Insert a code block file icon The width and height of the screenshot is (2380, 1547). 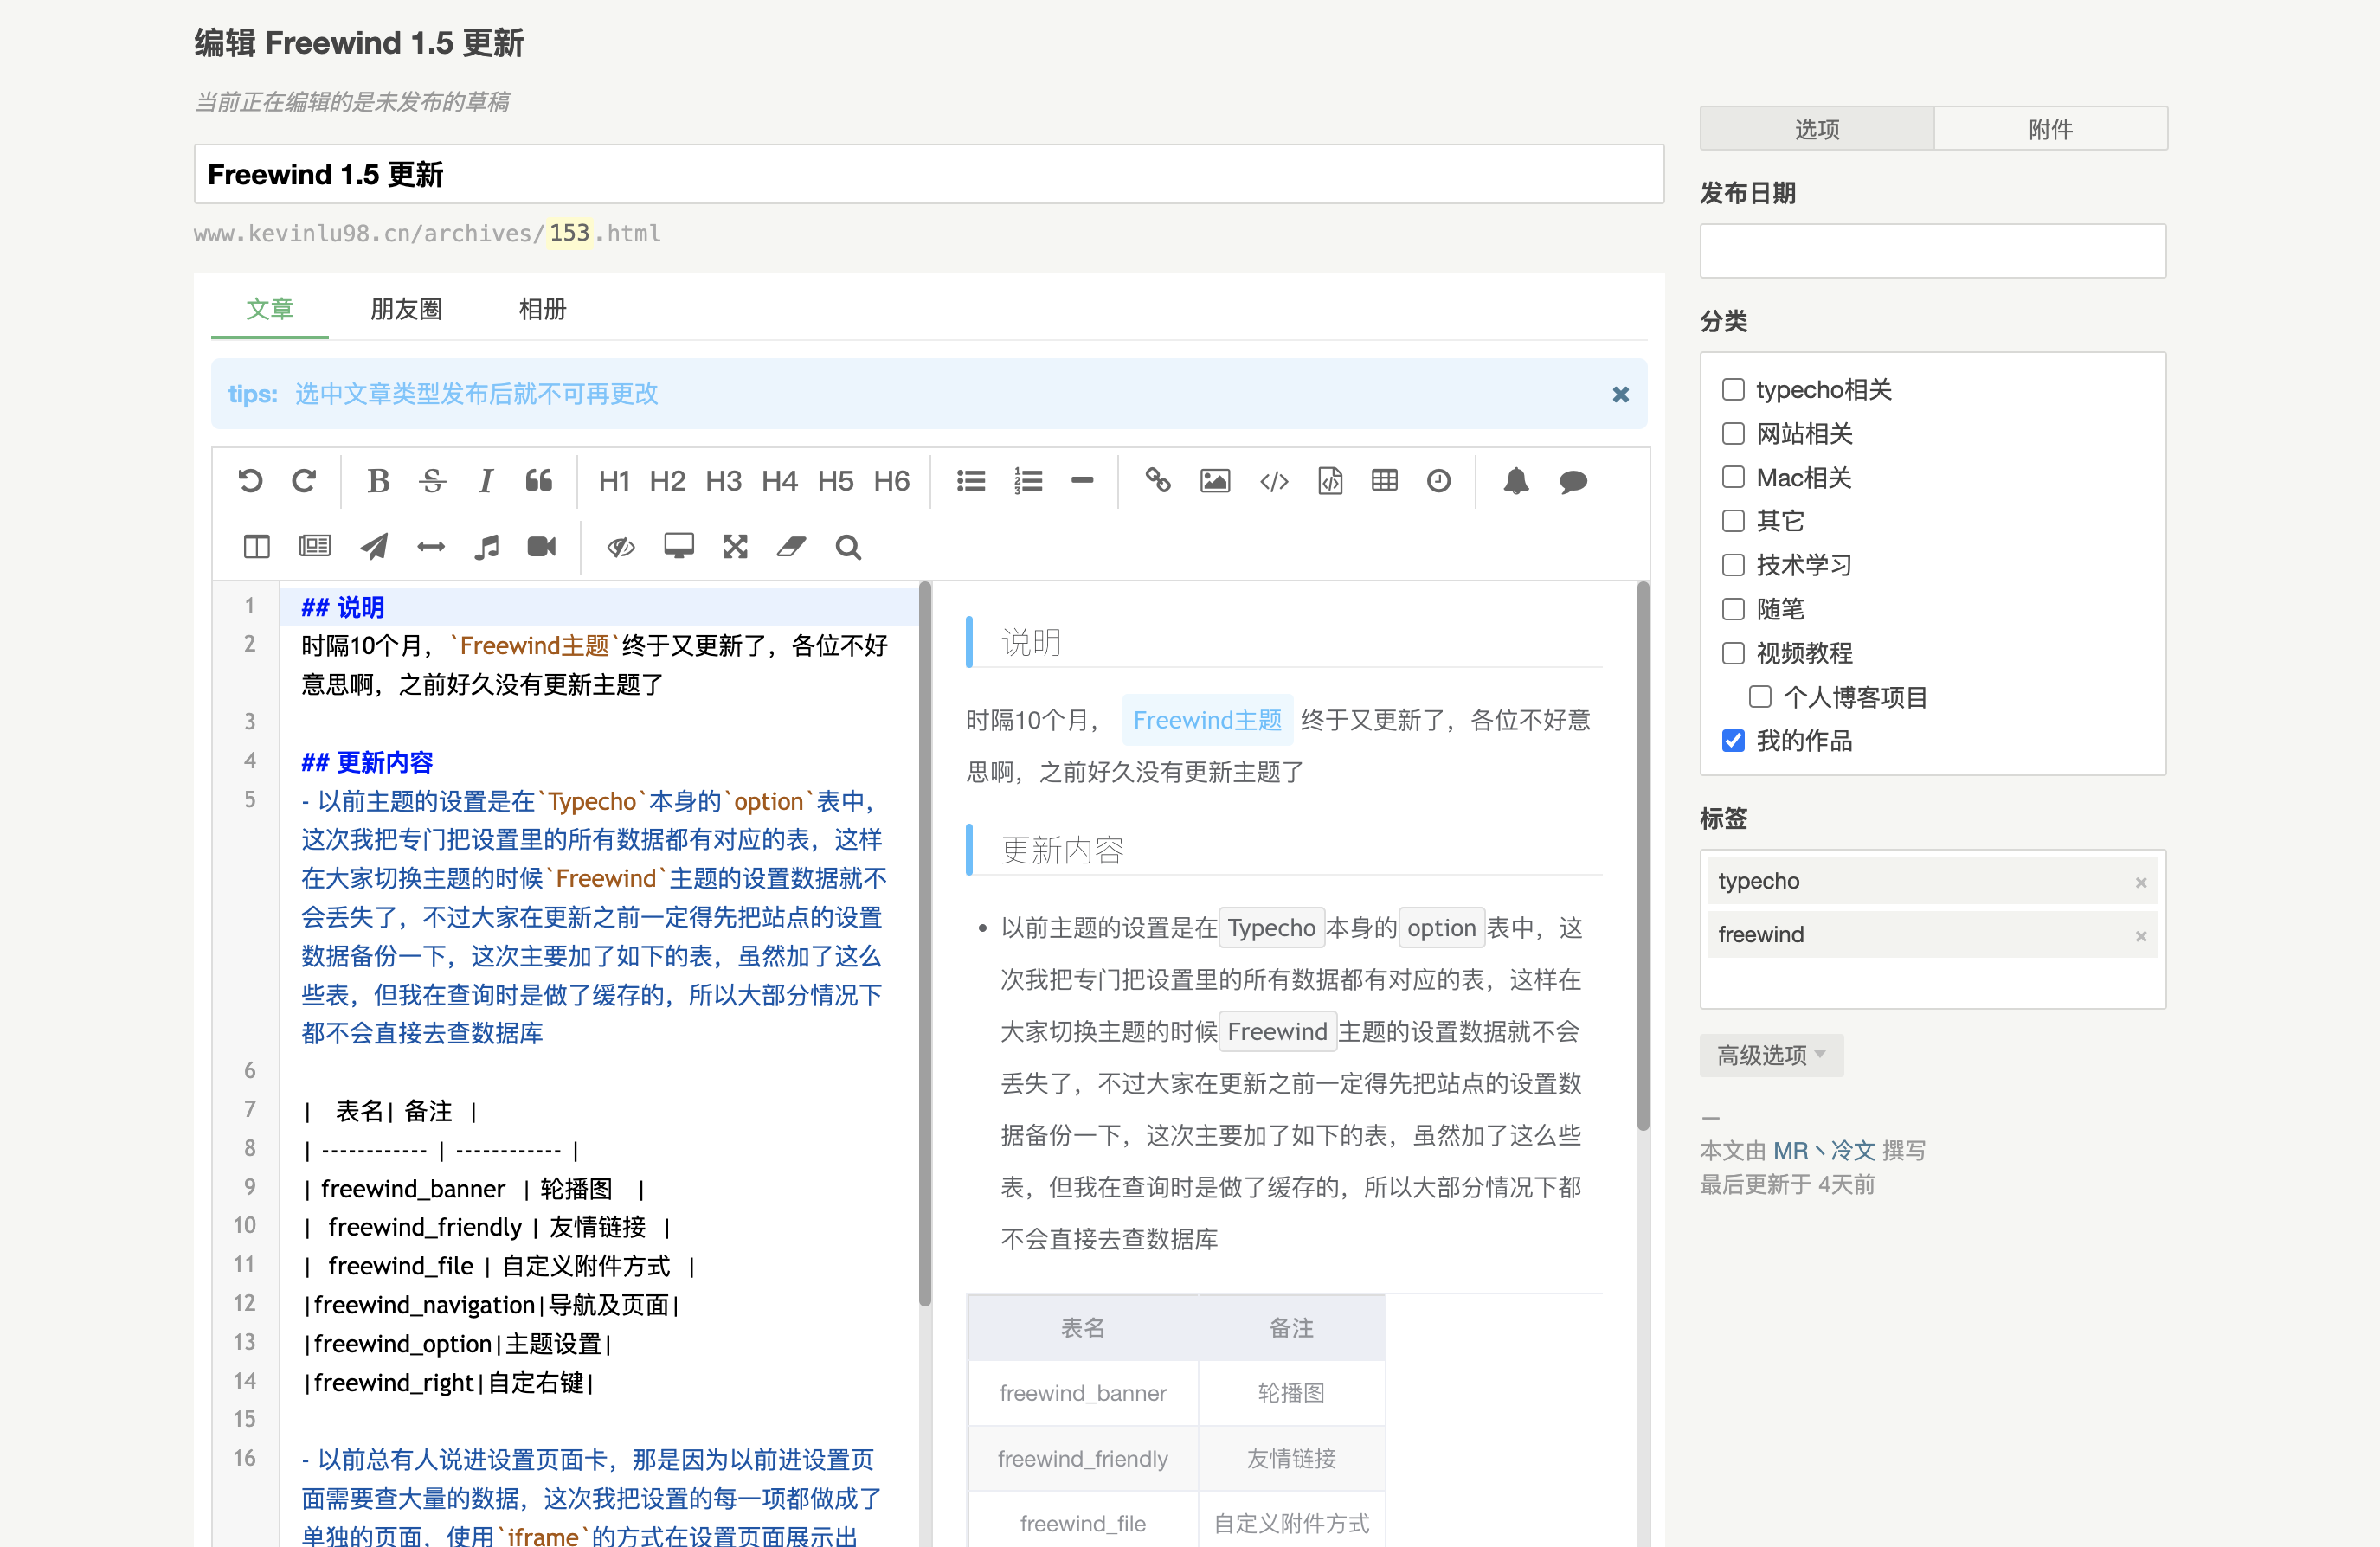[x=1330, y=481]
